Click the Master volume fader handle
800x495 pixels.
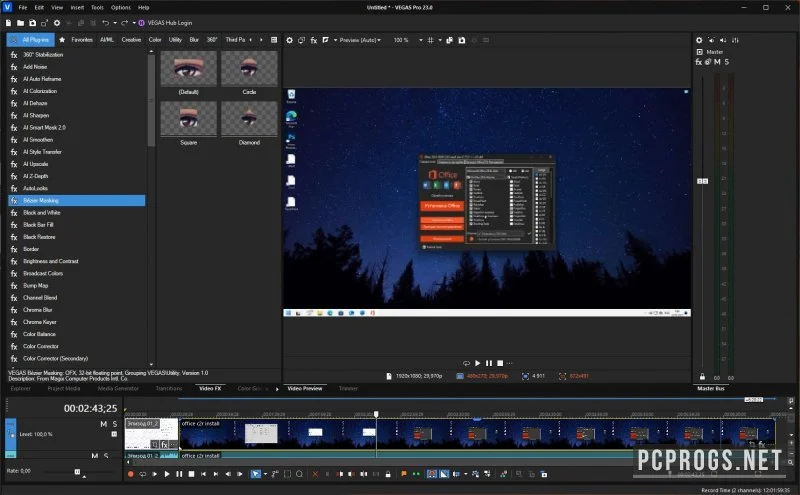pyautogui.click(x=703, y=181)
